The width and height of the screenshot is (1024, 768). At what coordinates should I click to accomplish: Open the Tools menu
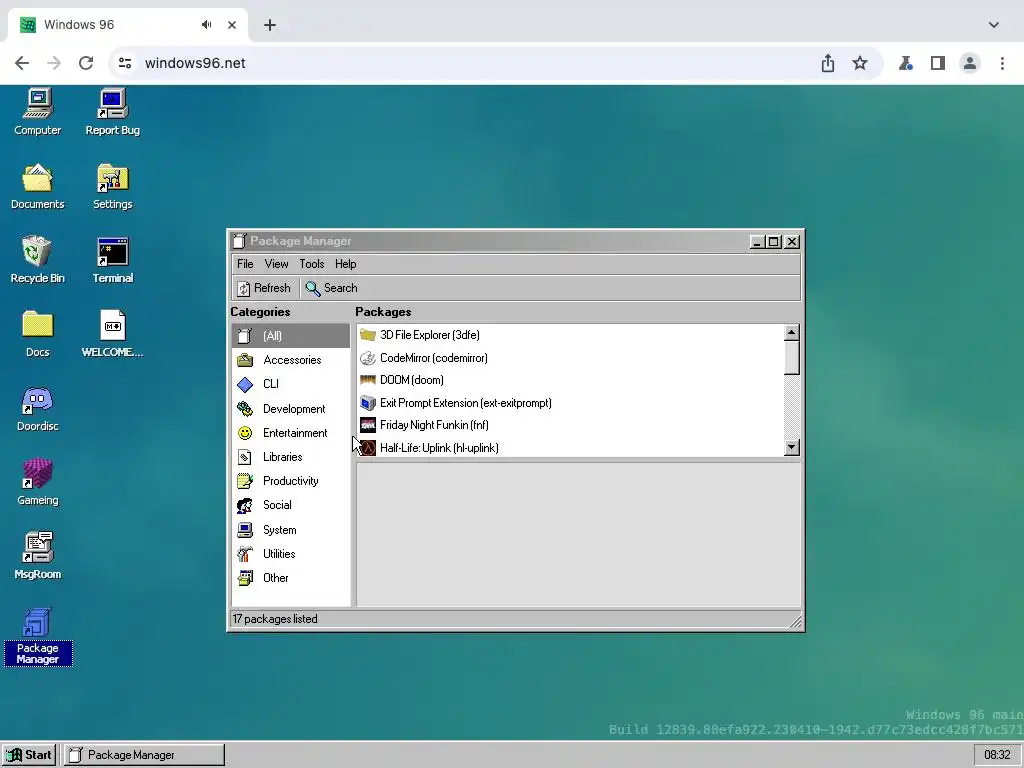pos(312,264)
